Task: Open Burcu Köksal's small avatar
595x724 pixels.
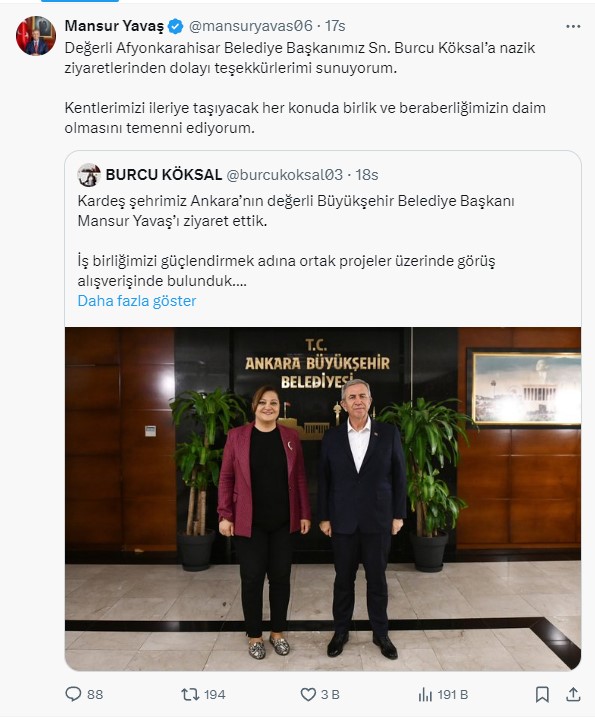Action: tap(89, 175)
